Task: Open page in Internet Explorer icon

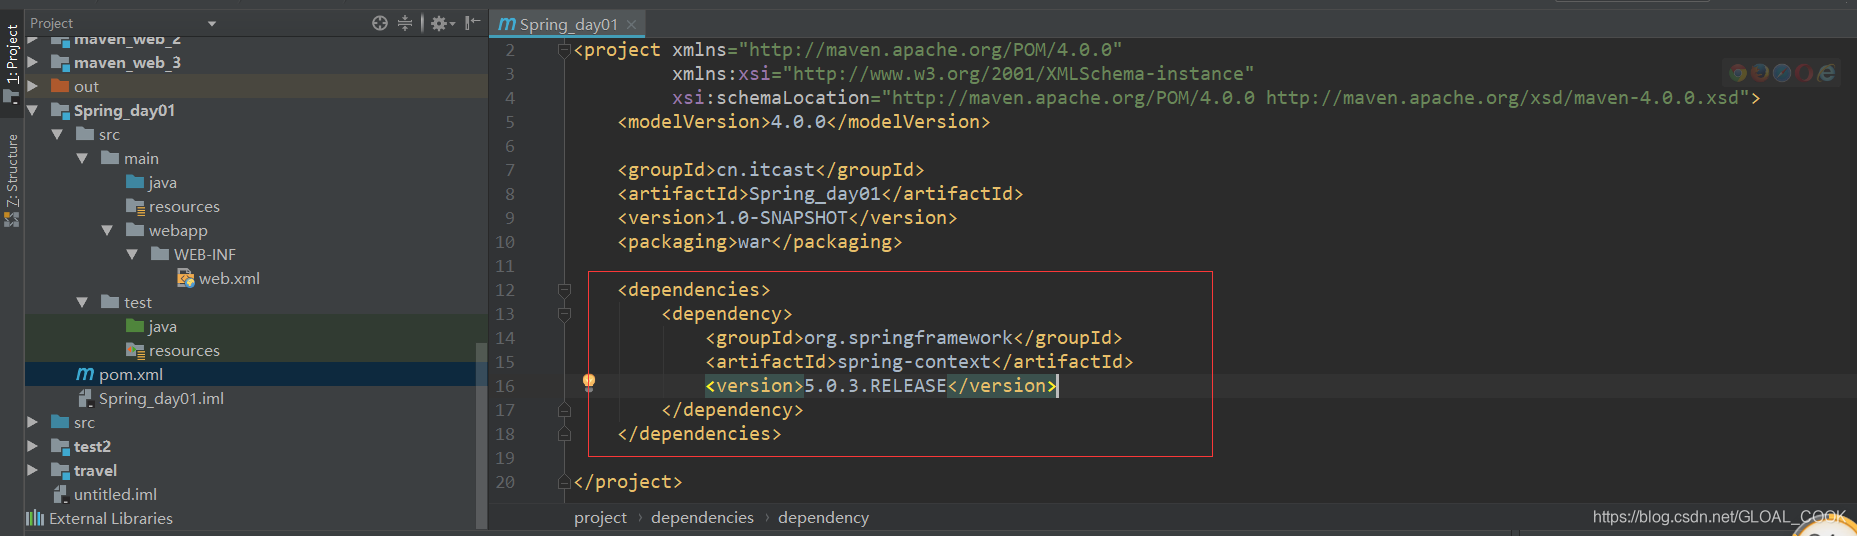Action: coord(1826,73)
